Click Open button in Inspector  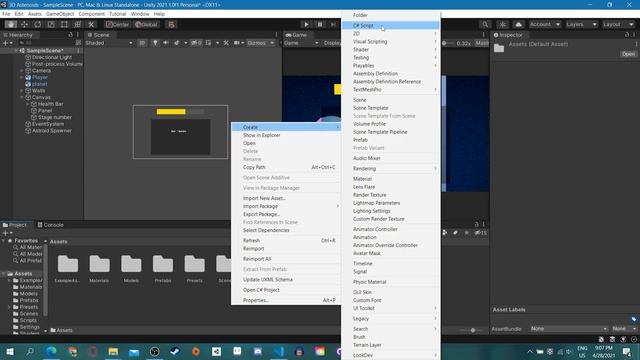tap(628, 54)
